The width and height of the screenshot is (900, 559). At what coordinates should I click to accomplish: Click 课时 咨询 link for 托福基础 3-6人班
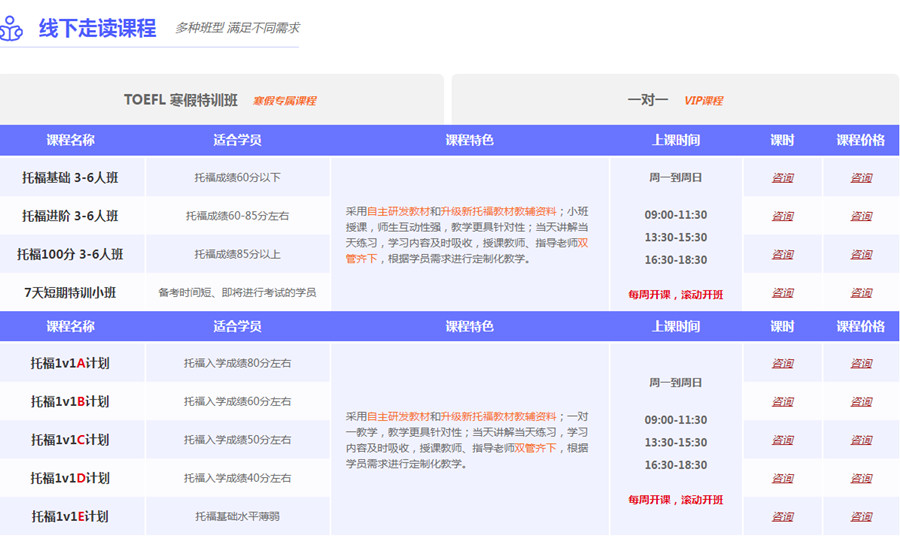click(782, 178)
